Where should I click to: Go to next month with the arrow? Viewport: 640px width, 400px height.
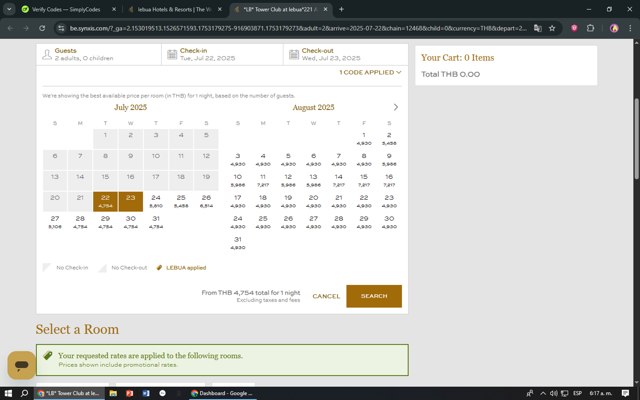396,107
